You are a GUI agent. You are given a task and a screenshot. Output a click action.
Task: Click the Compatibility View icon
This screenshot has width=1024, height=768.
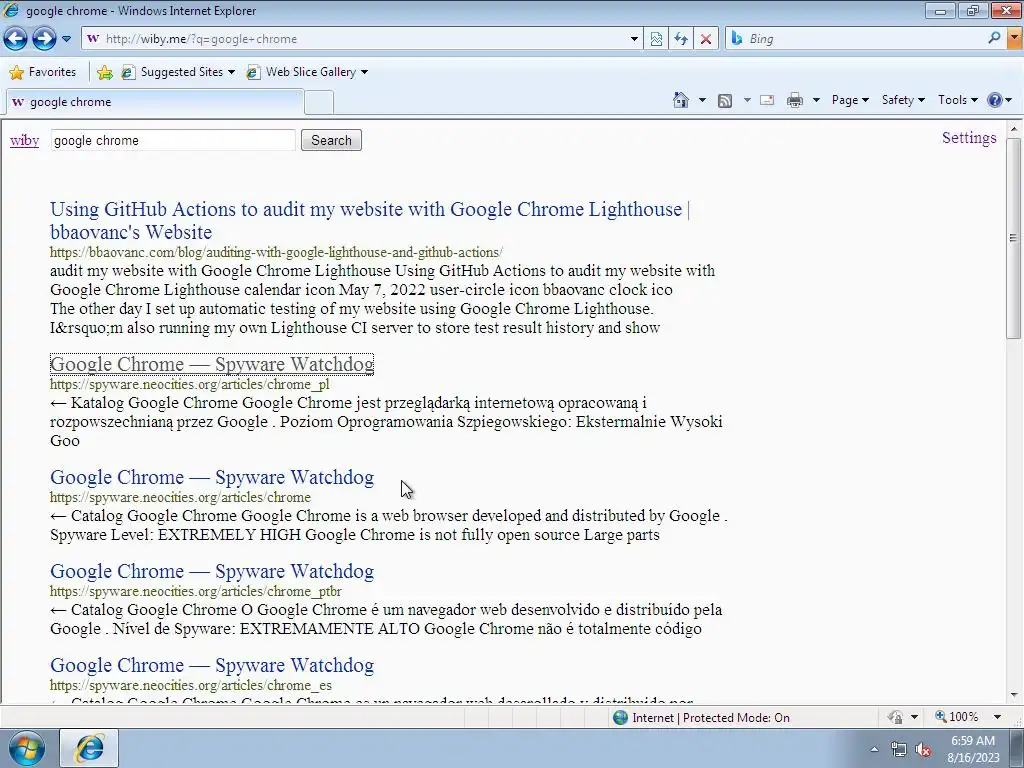[656, 39]
